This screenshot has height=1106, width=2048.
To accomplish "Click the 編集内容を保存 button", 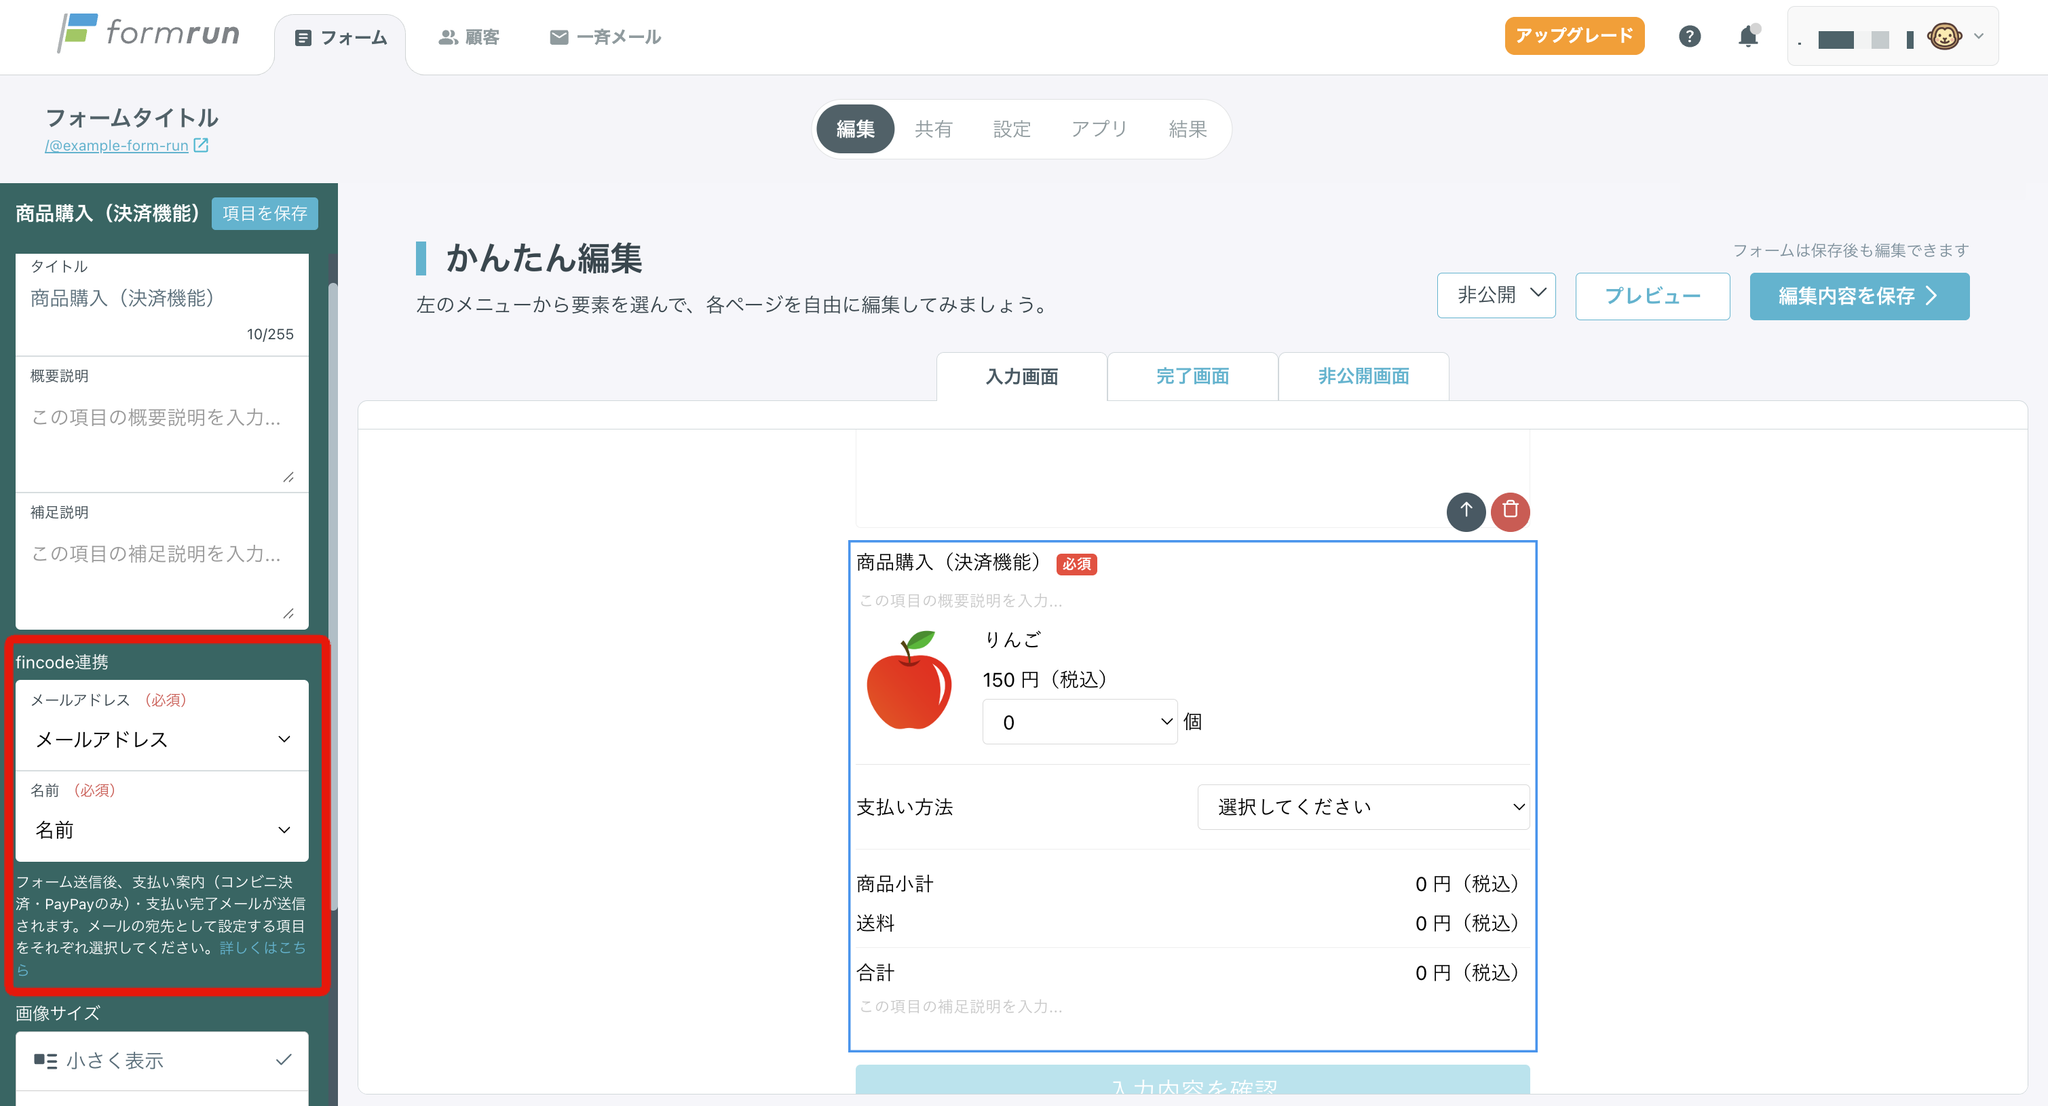I will [x=1859, y=296].
